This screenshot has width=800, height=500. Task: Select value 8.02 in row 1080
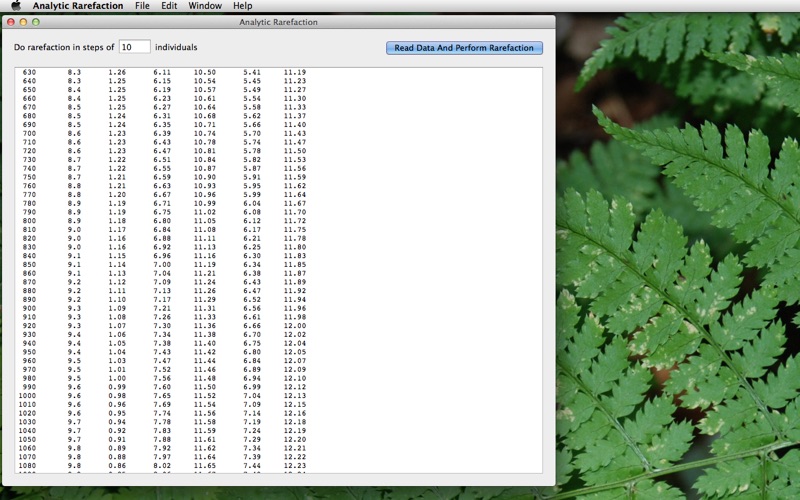162,466
